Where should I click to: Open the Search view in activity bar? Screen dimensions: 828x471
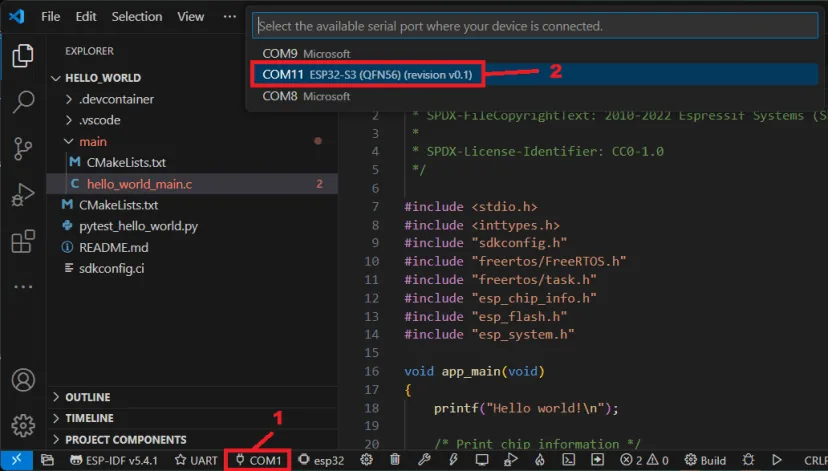(23, 101)
